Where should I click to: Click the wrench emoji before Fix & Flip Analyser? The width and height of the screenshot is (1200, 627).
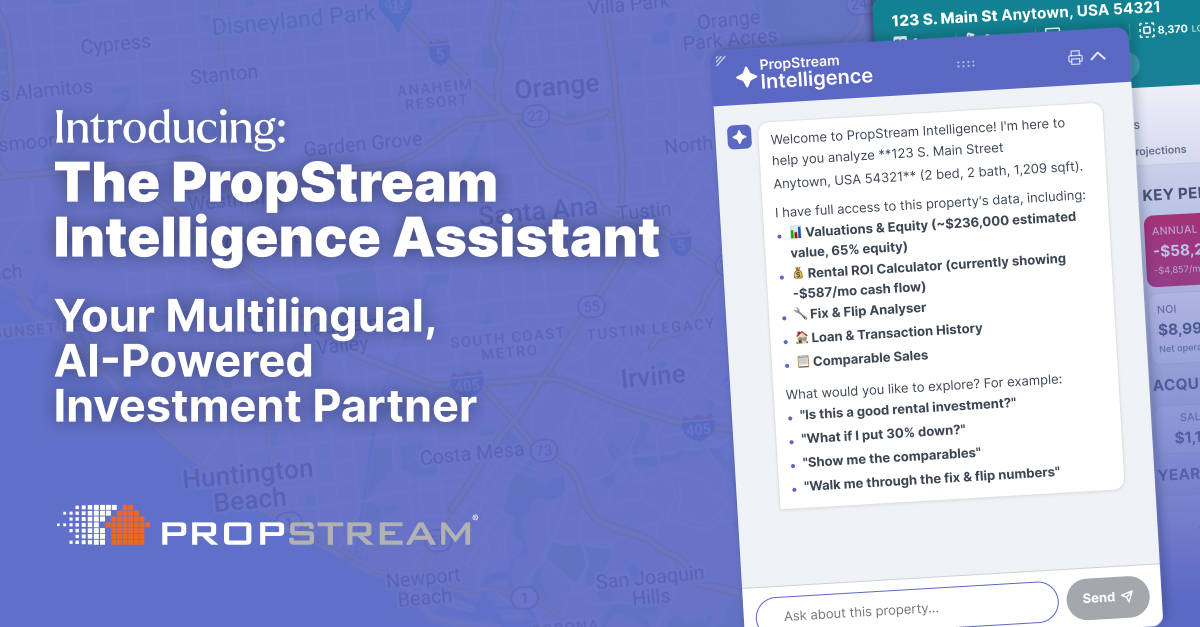coord(801,316)
